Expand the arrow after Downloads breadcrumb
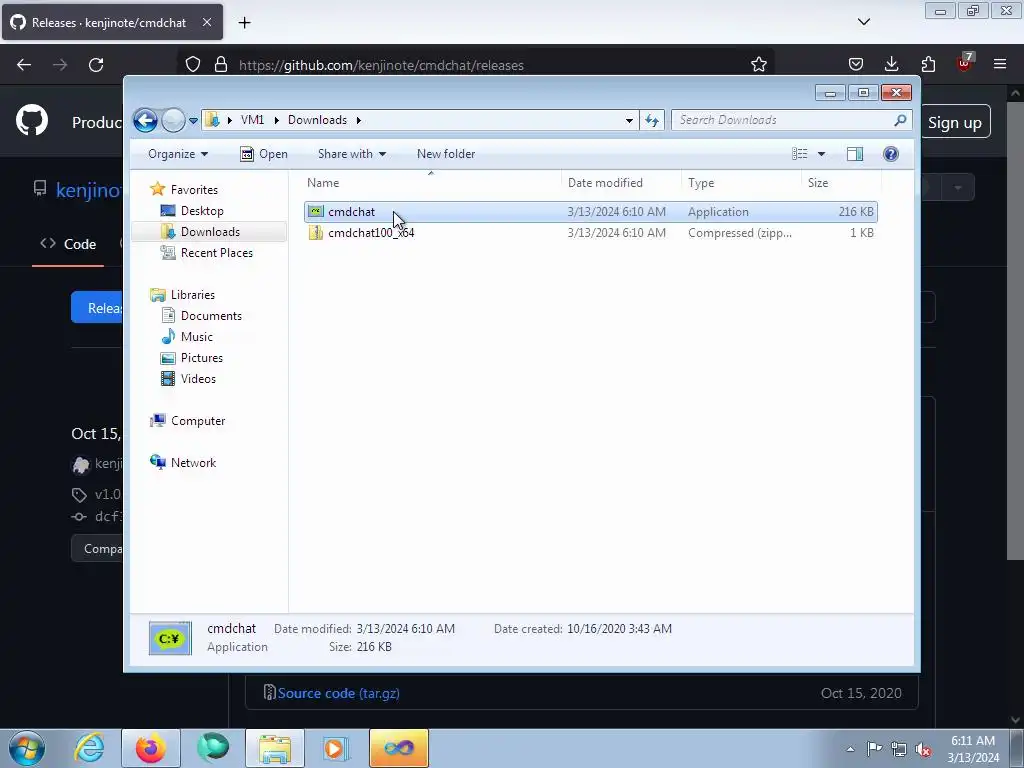The height and width of the screenshot is (768, 1024). click(x=359, y=120)
